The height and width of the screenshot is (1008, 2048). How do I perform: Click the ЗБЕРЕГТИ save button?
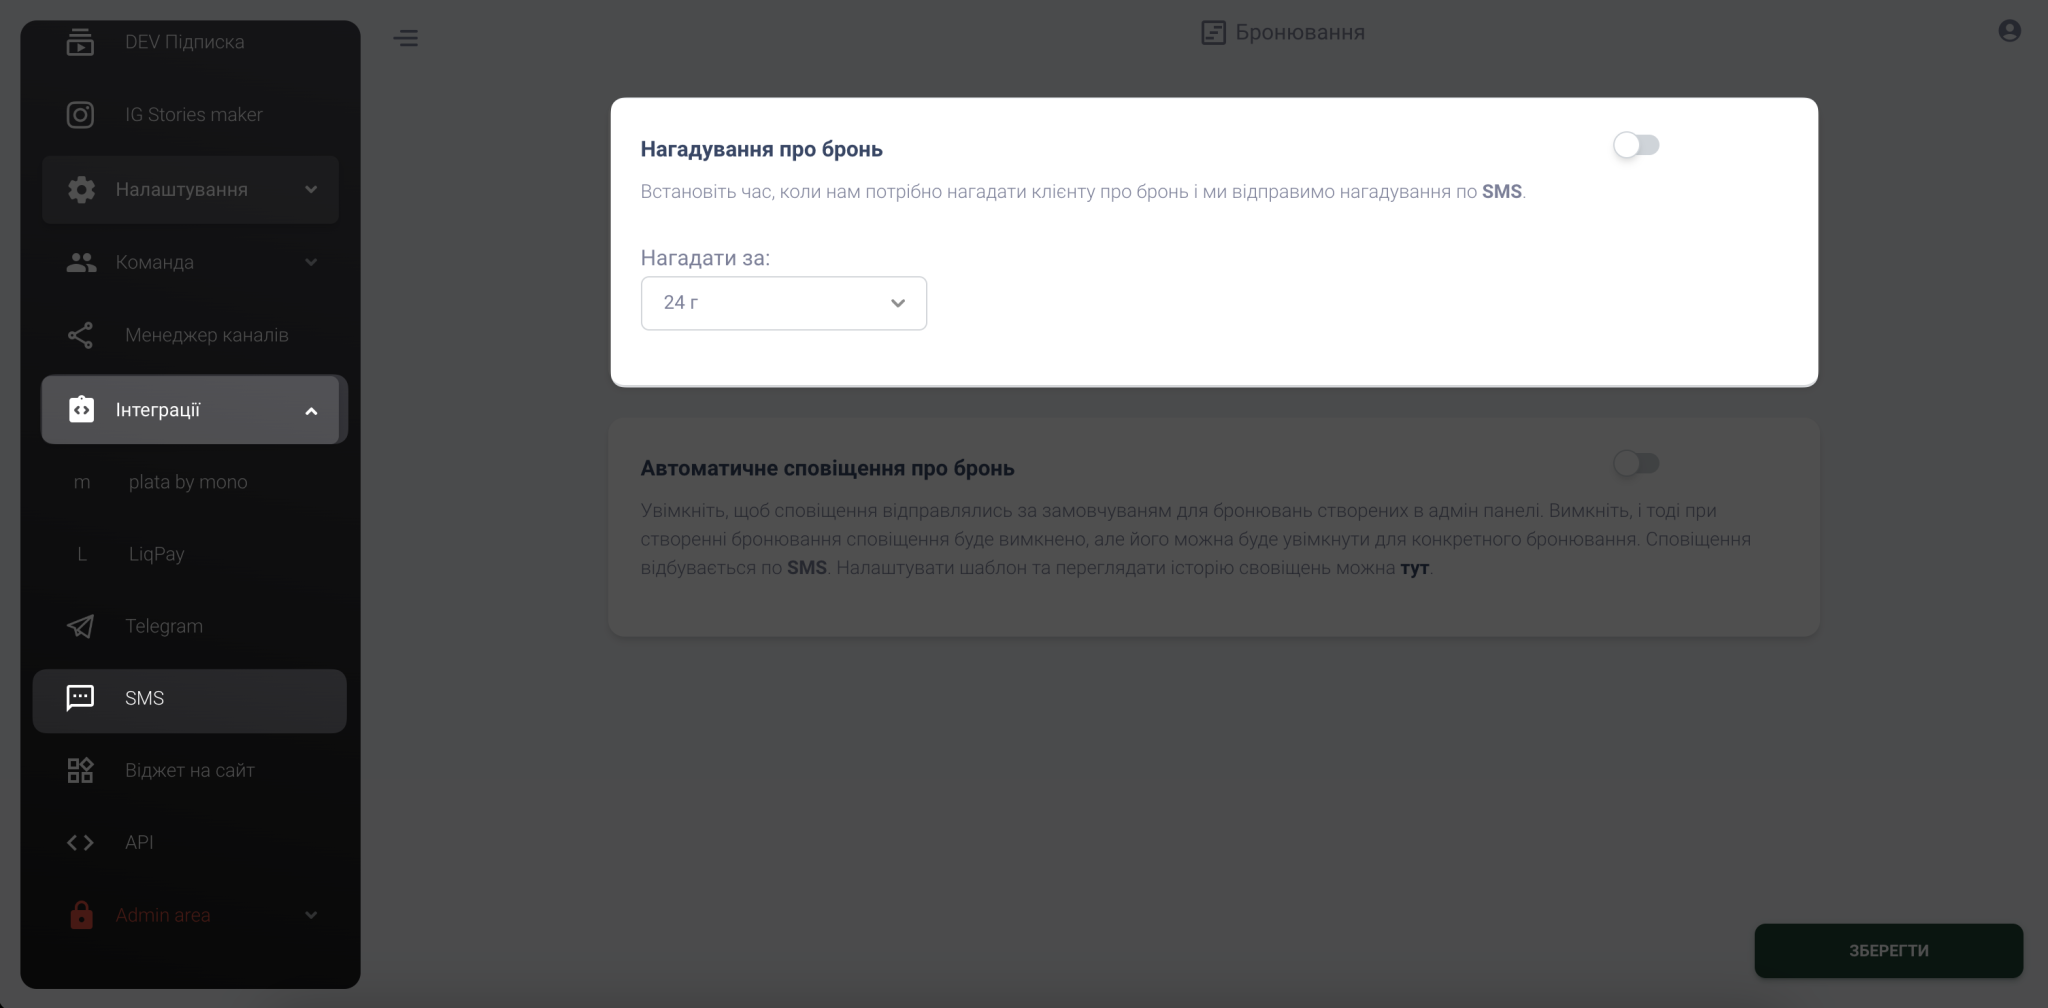click(1888, 950)
